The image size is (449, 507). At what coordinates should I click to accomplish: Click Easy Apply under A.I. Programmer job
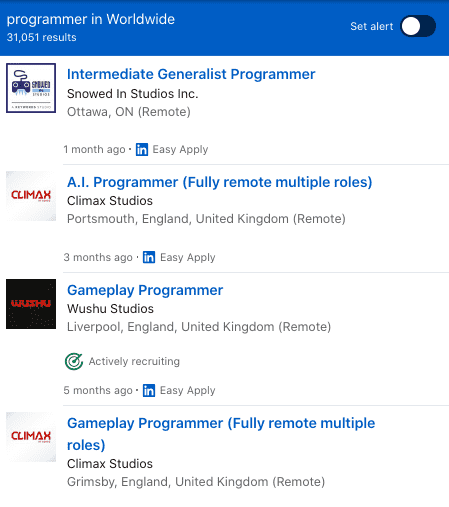pos(188,257)
